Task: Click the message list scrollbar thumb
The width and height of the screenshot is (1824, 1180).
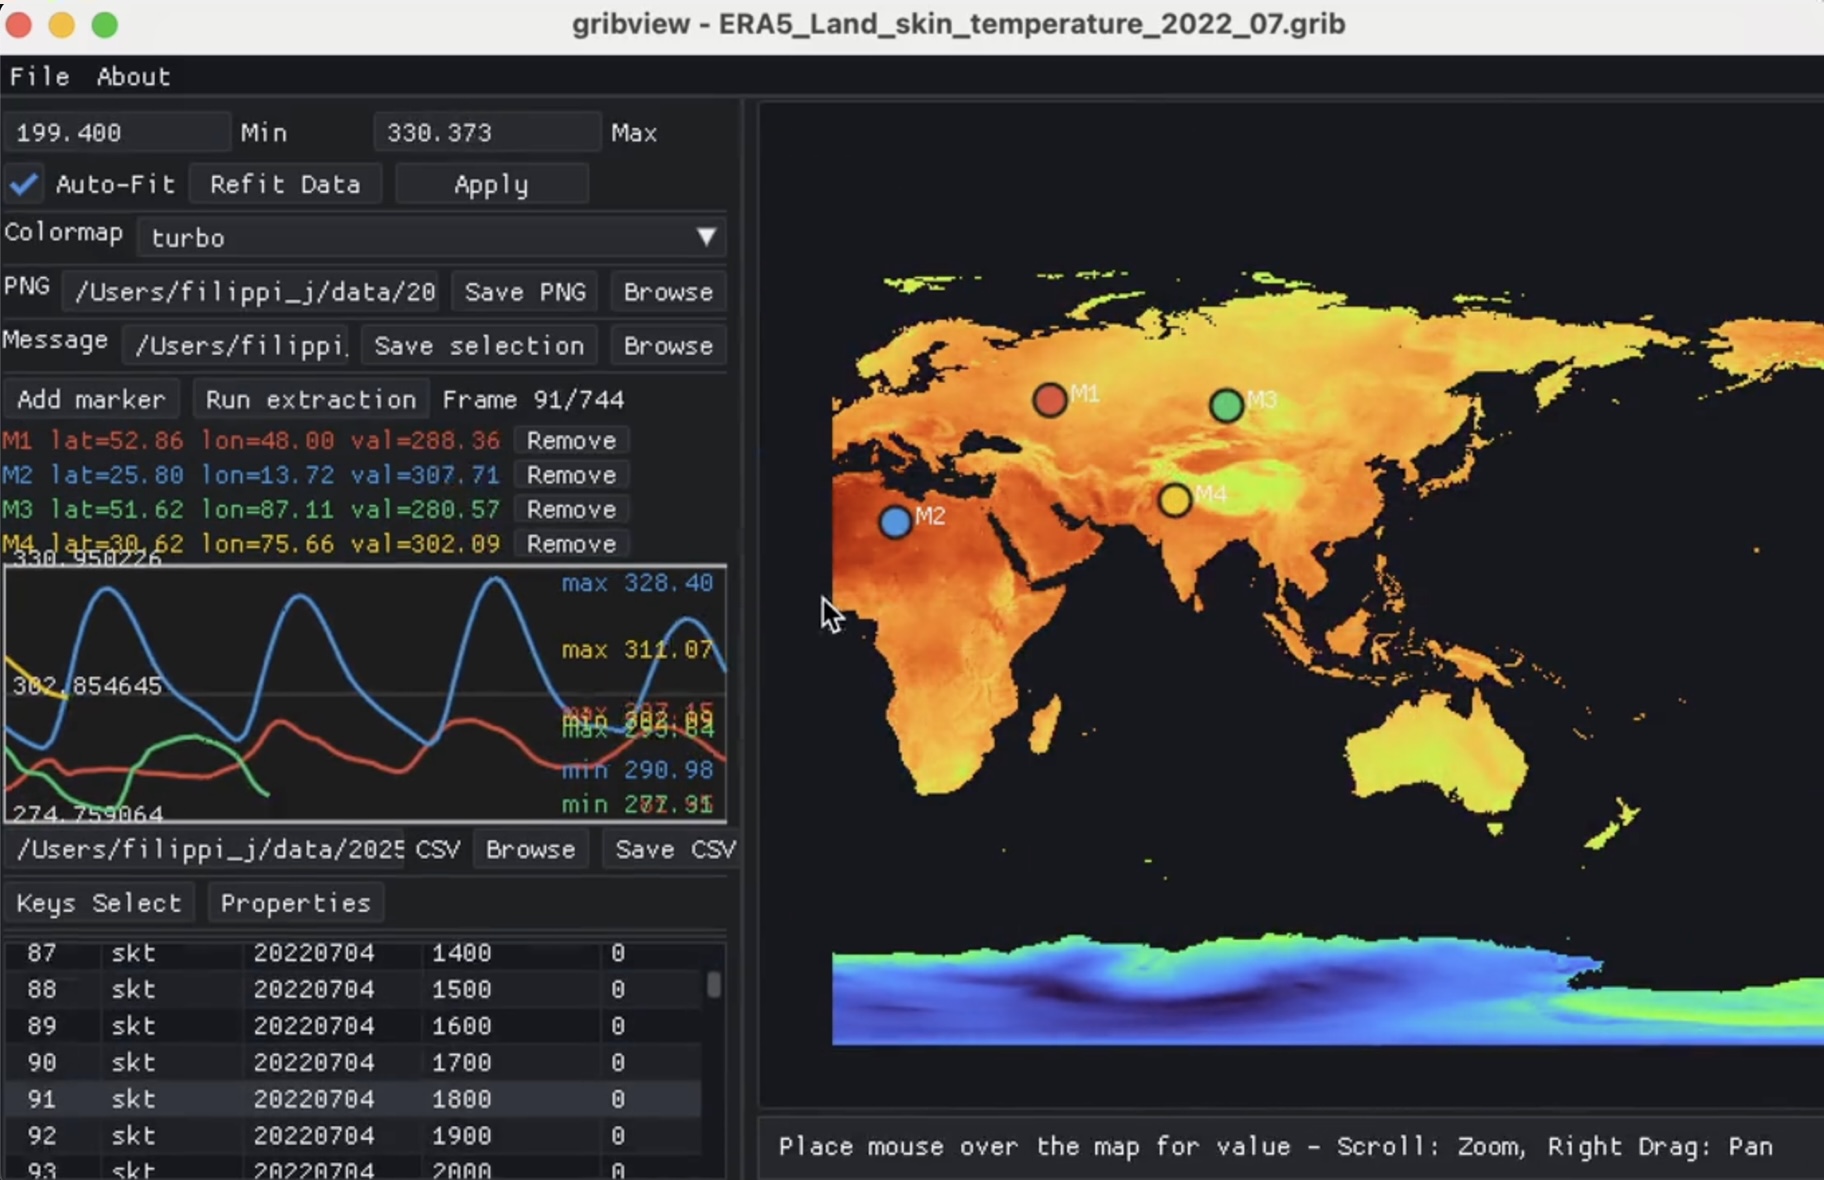Action: (714, 984)
